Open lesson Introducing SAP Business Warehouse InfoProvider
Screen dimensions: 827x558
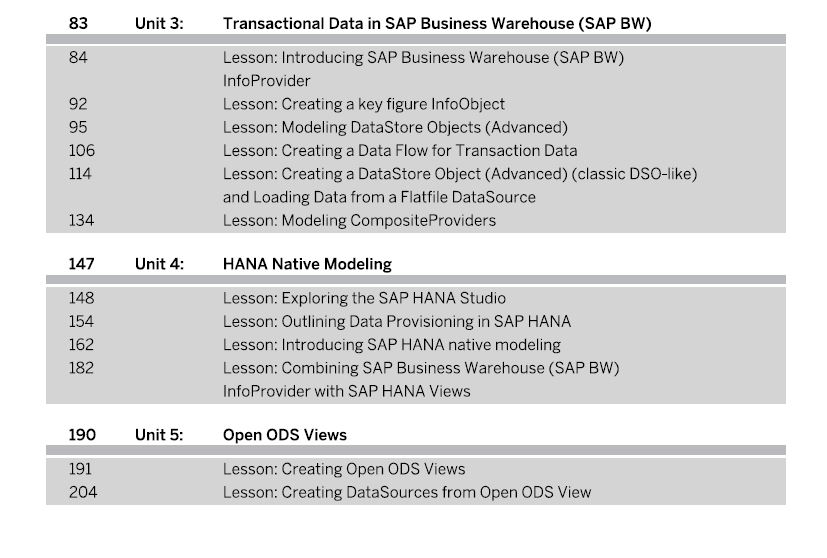(423, 69)
